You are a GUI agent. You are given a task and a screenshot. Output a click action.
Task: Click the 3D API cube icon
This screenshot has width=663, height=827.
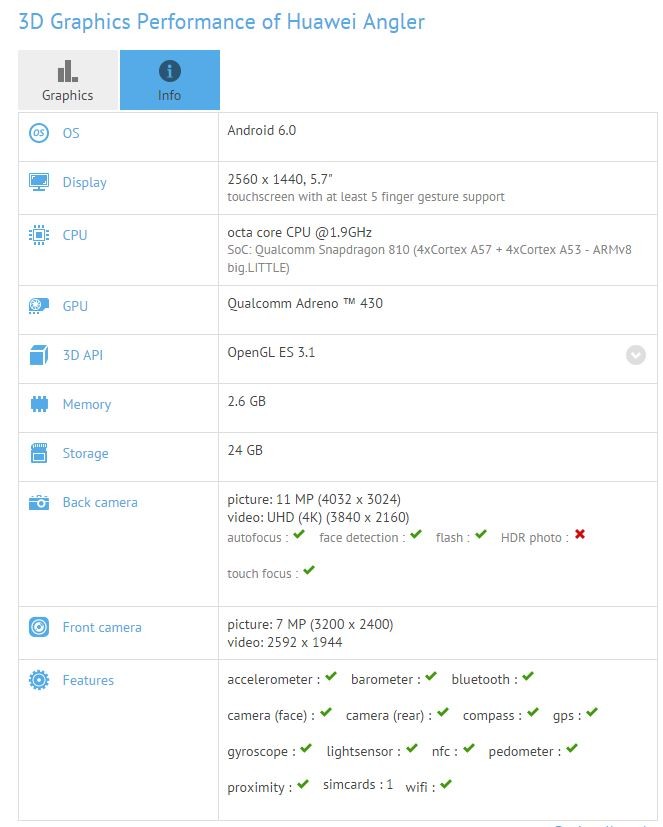click(39, 355)
